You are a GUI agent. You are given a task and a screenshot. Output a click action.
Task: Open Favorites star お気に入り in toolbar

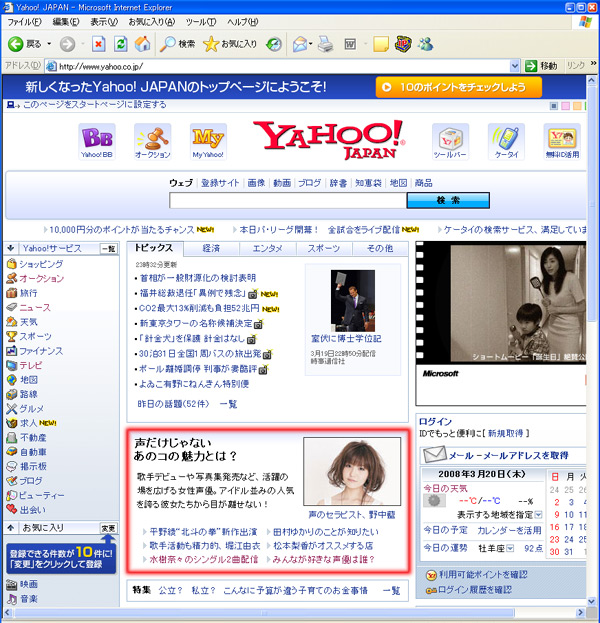[230, 44]
